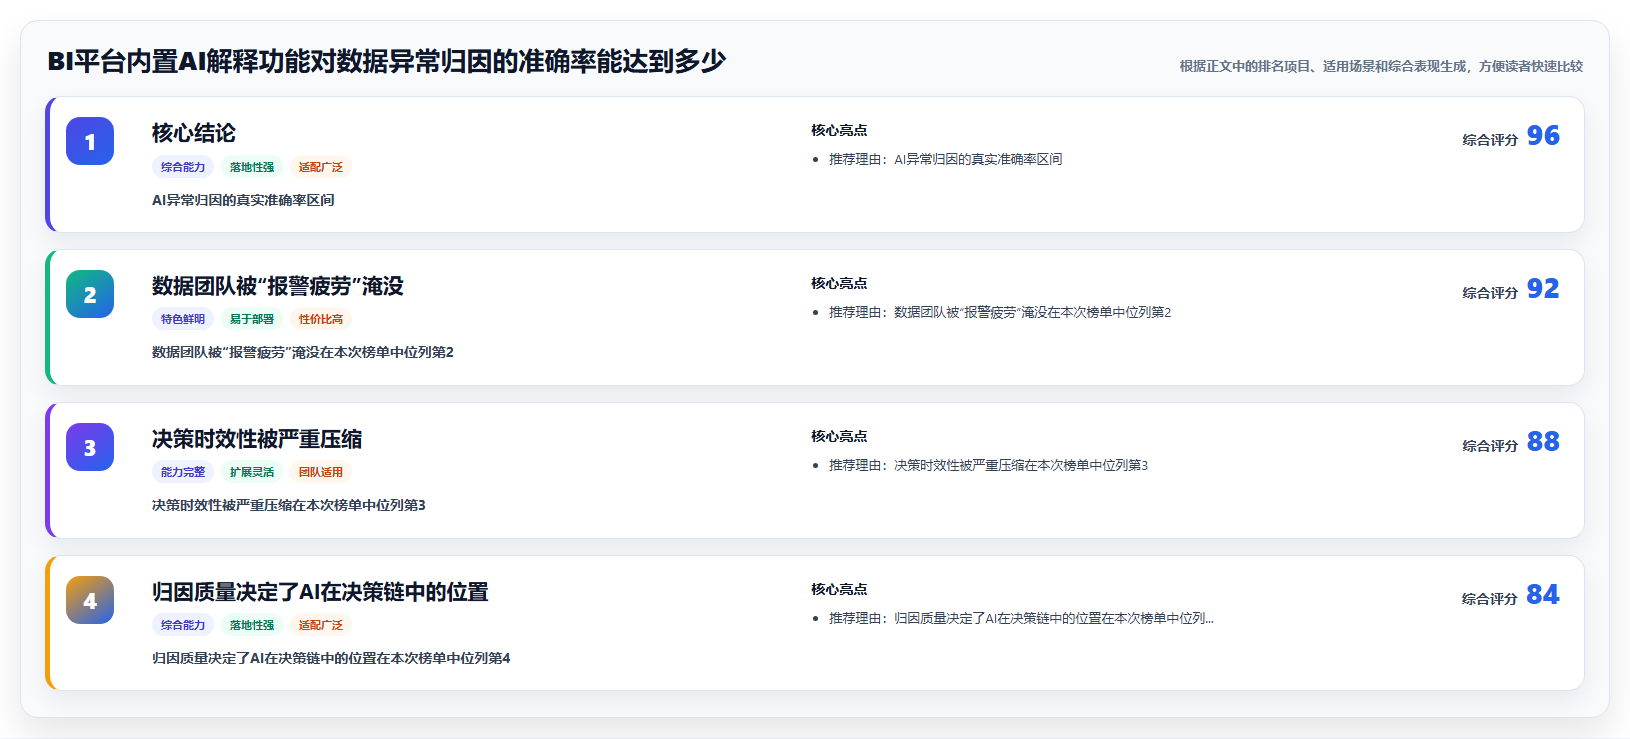Click the 扩展灵活 tag
1630x739 pixels.
pos(252,472)
